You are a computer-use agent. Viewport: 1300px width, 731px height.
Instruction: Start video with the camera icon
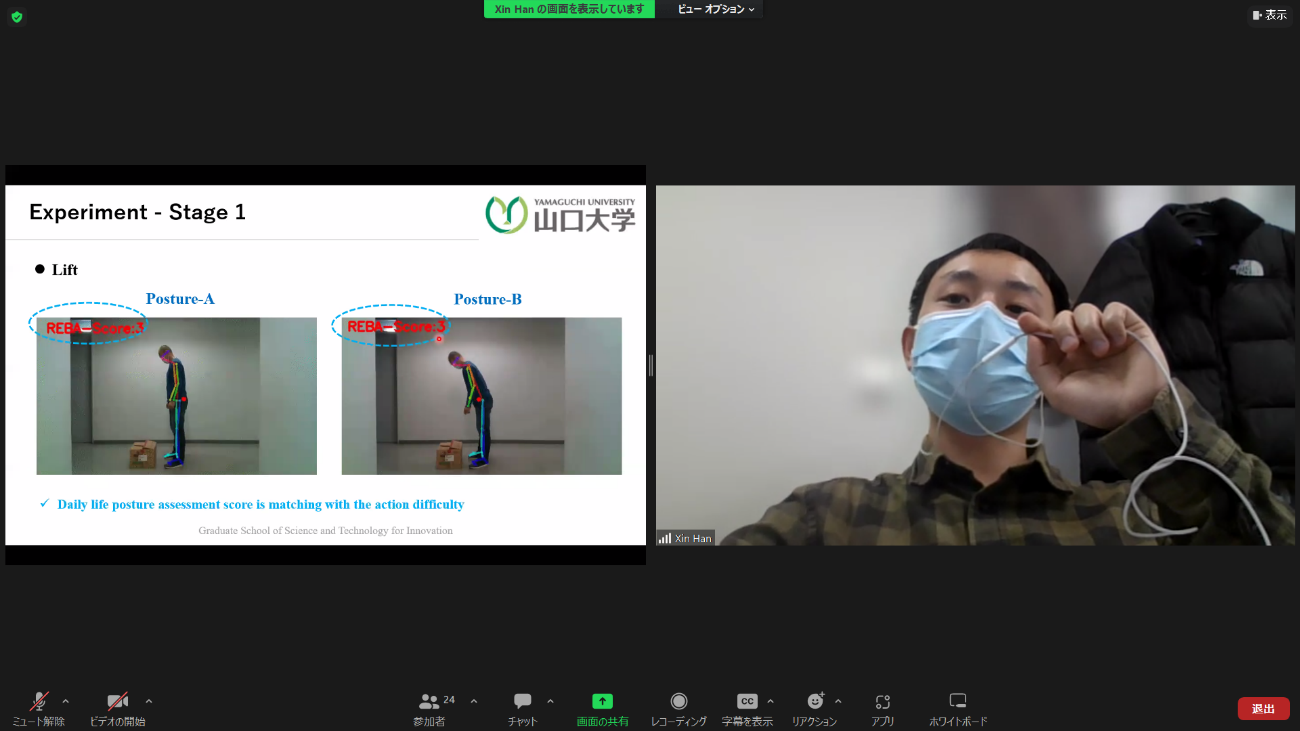click(x=118, y=702)
